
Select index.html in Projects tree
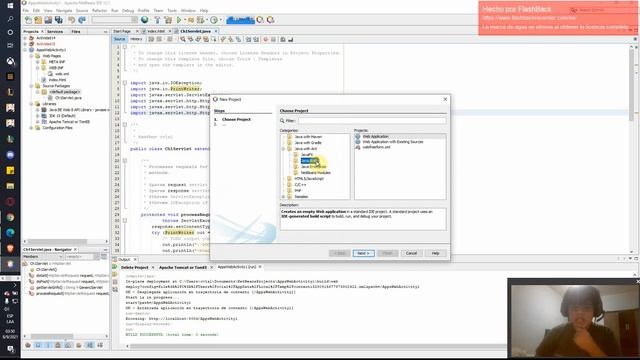pyautogui.click(x=57, y=80)
